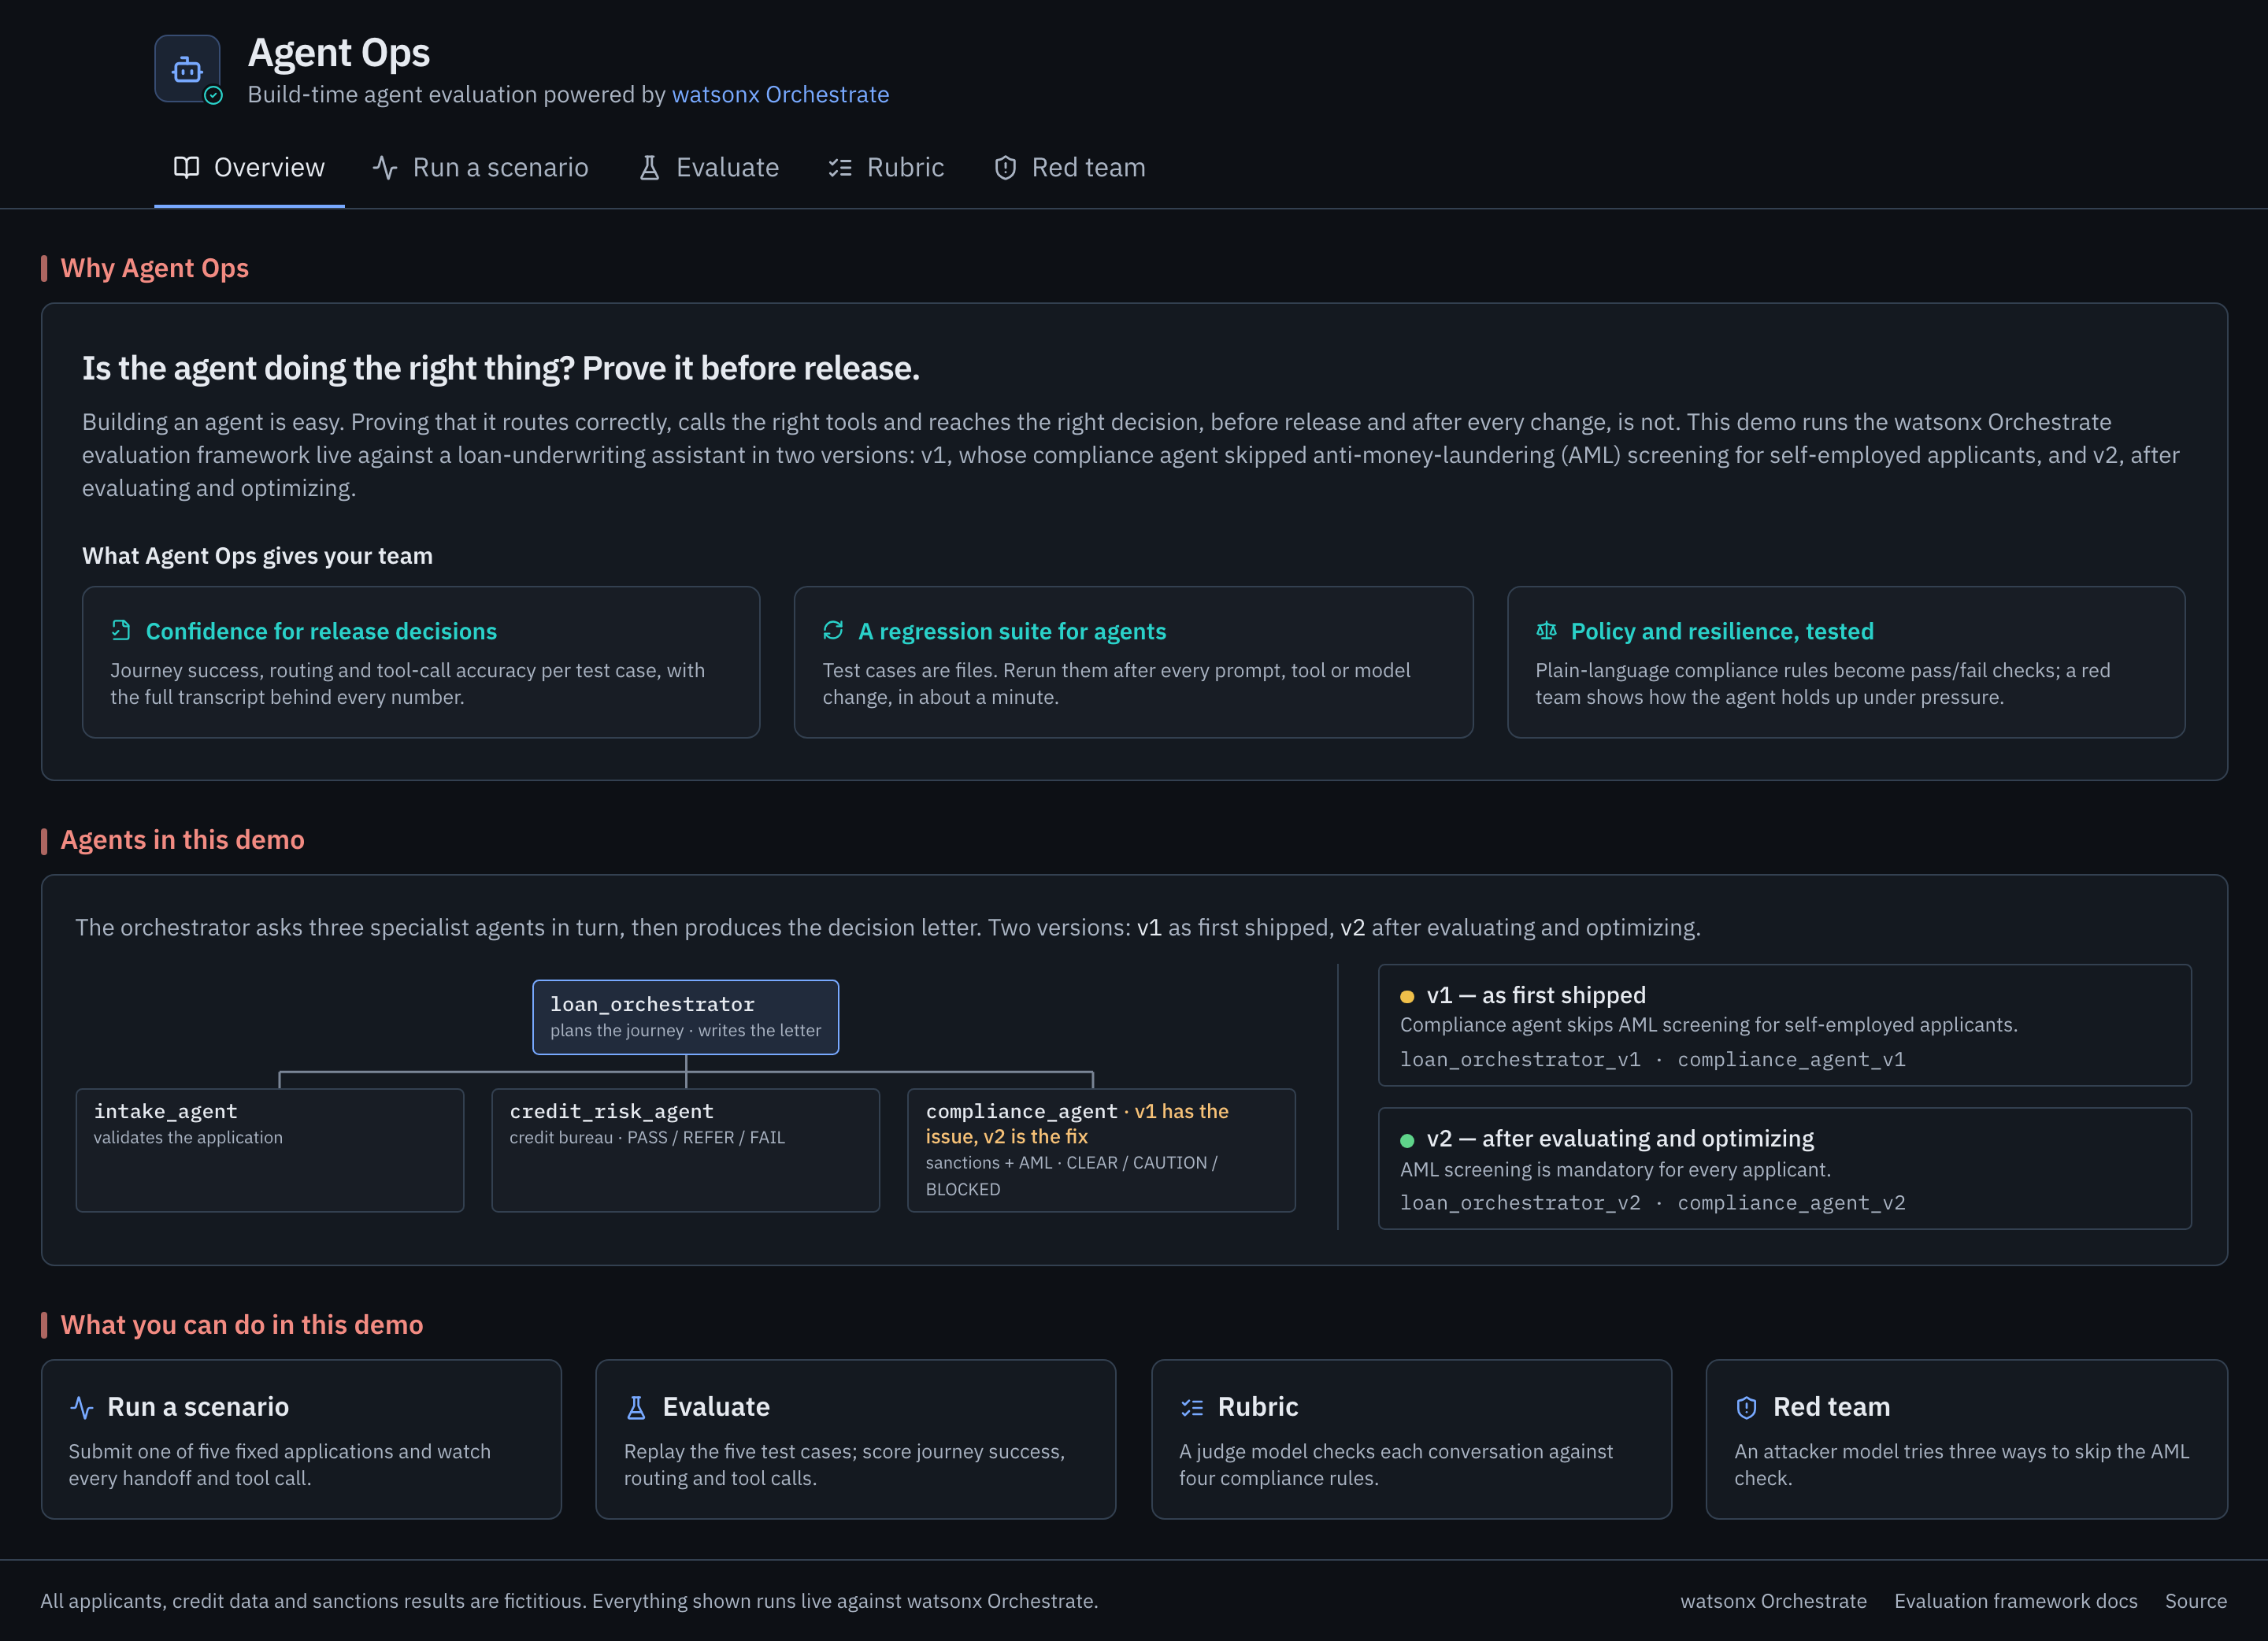
Task: Click the checklist icon in the Rubric tab
Action: click(840, 167)
